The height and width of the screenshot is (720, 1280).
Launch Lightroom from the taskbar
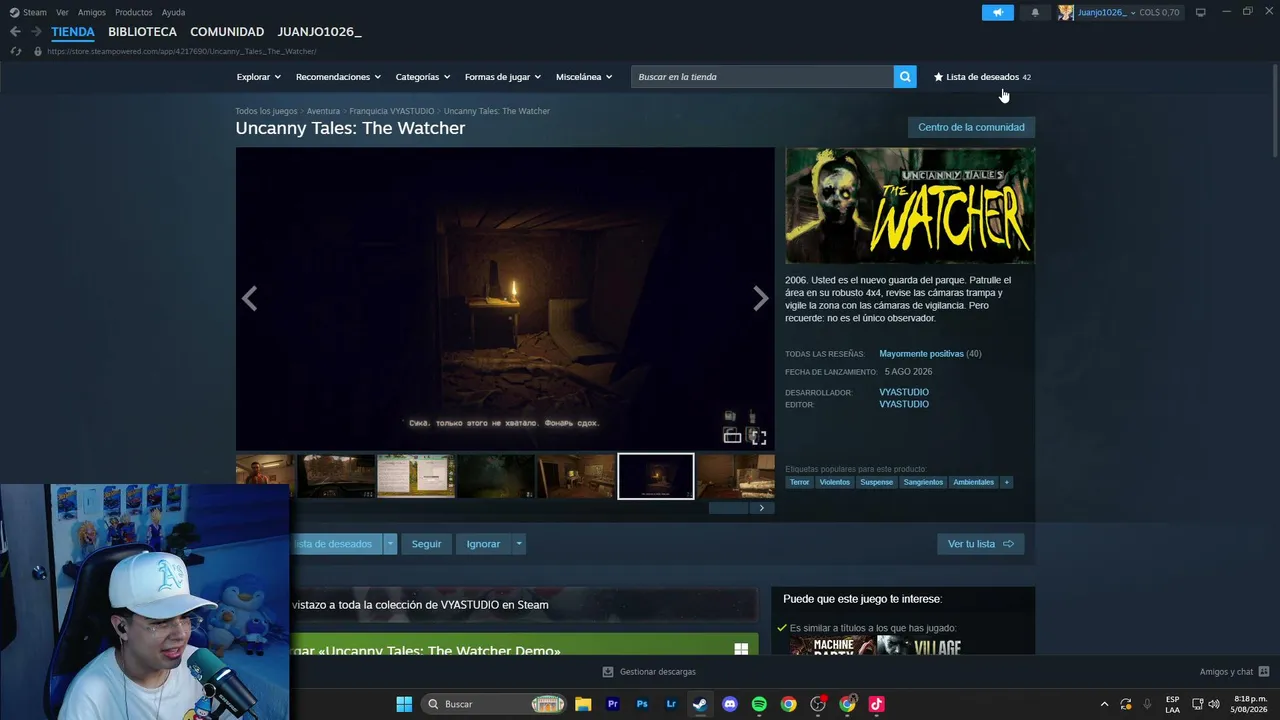pyautogui.click(x=671, y=704)
